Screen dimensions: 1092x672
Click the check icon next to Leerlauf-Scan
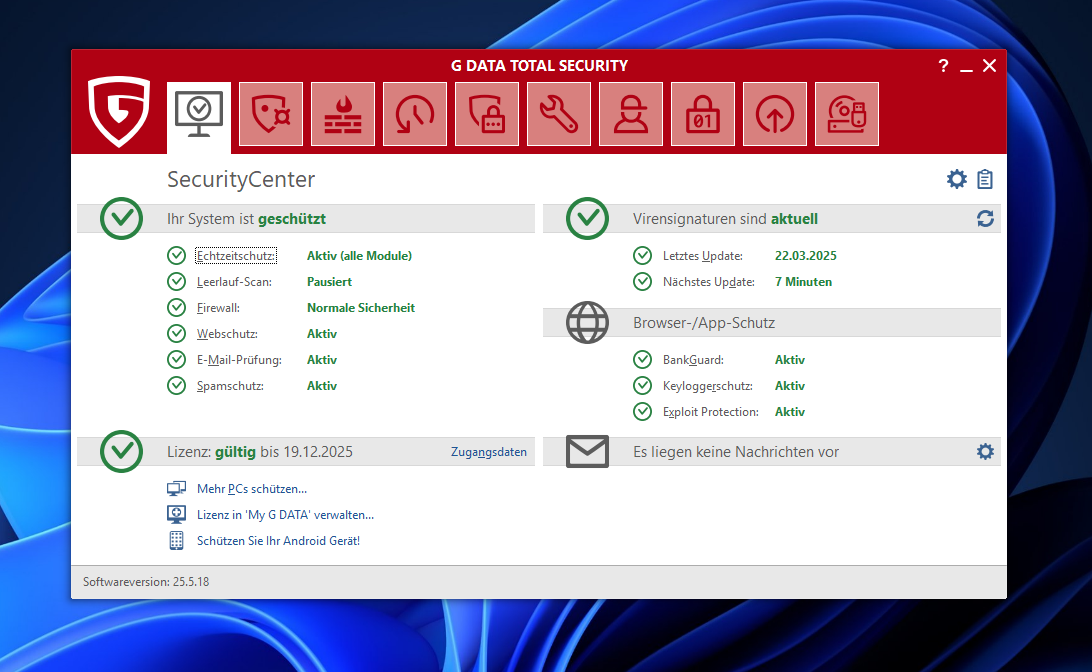176,281
